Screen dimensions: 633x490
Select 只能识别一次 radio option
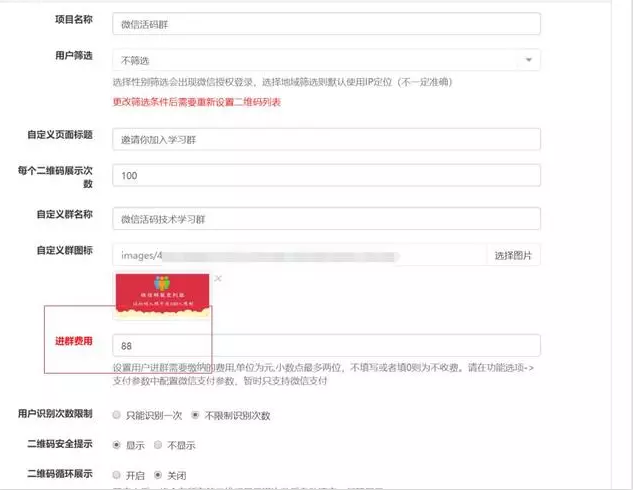[116, 415]
